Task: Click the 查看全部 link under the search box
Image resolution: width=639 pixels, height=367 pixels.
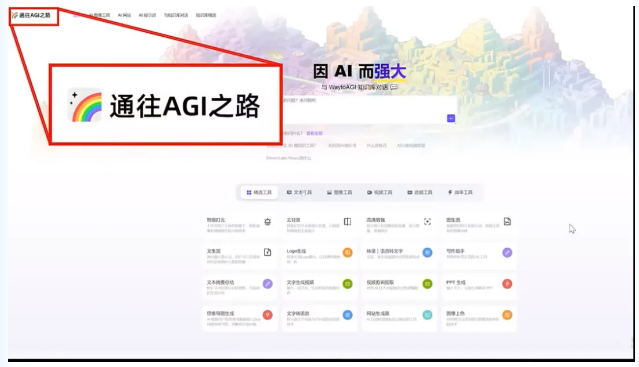Action: coord(314,133)
